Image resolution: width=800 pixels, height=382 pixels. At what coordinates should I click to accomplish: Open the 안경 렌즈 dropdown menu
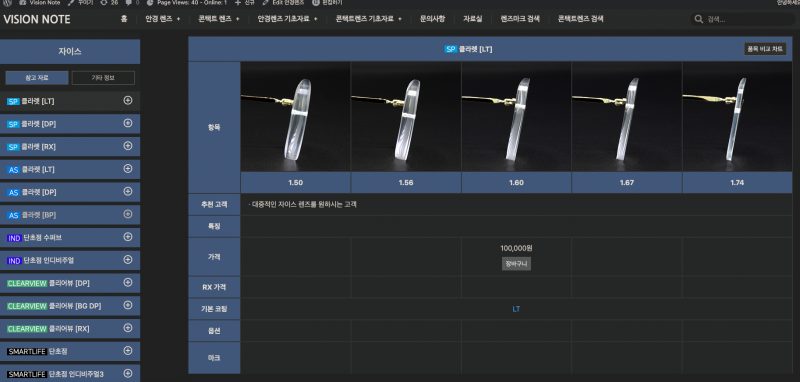tap(163, 19)
